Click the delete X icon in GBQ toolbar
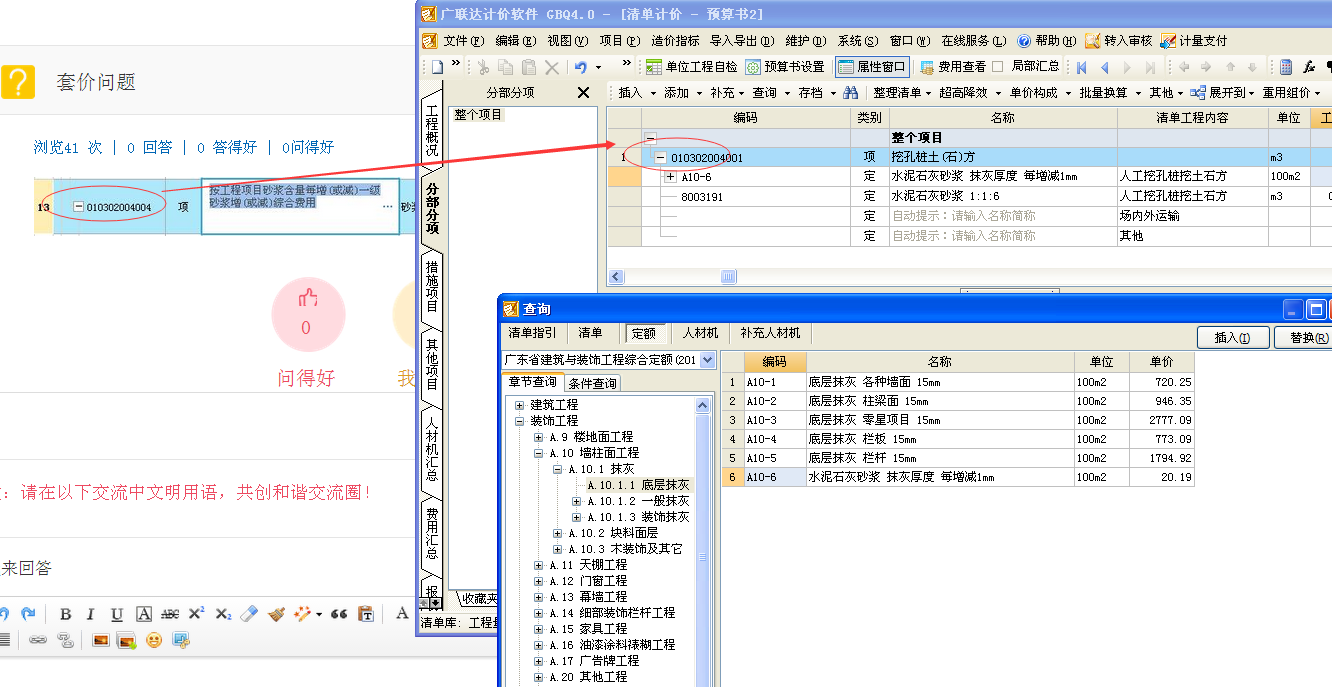The image size is (1332, 687). click(552, 67)
